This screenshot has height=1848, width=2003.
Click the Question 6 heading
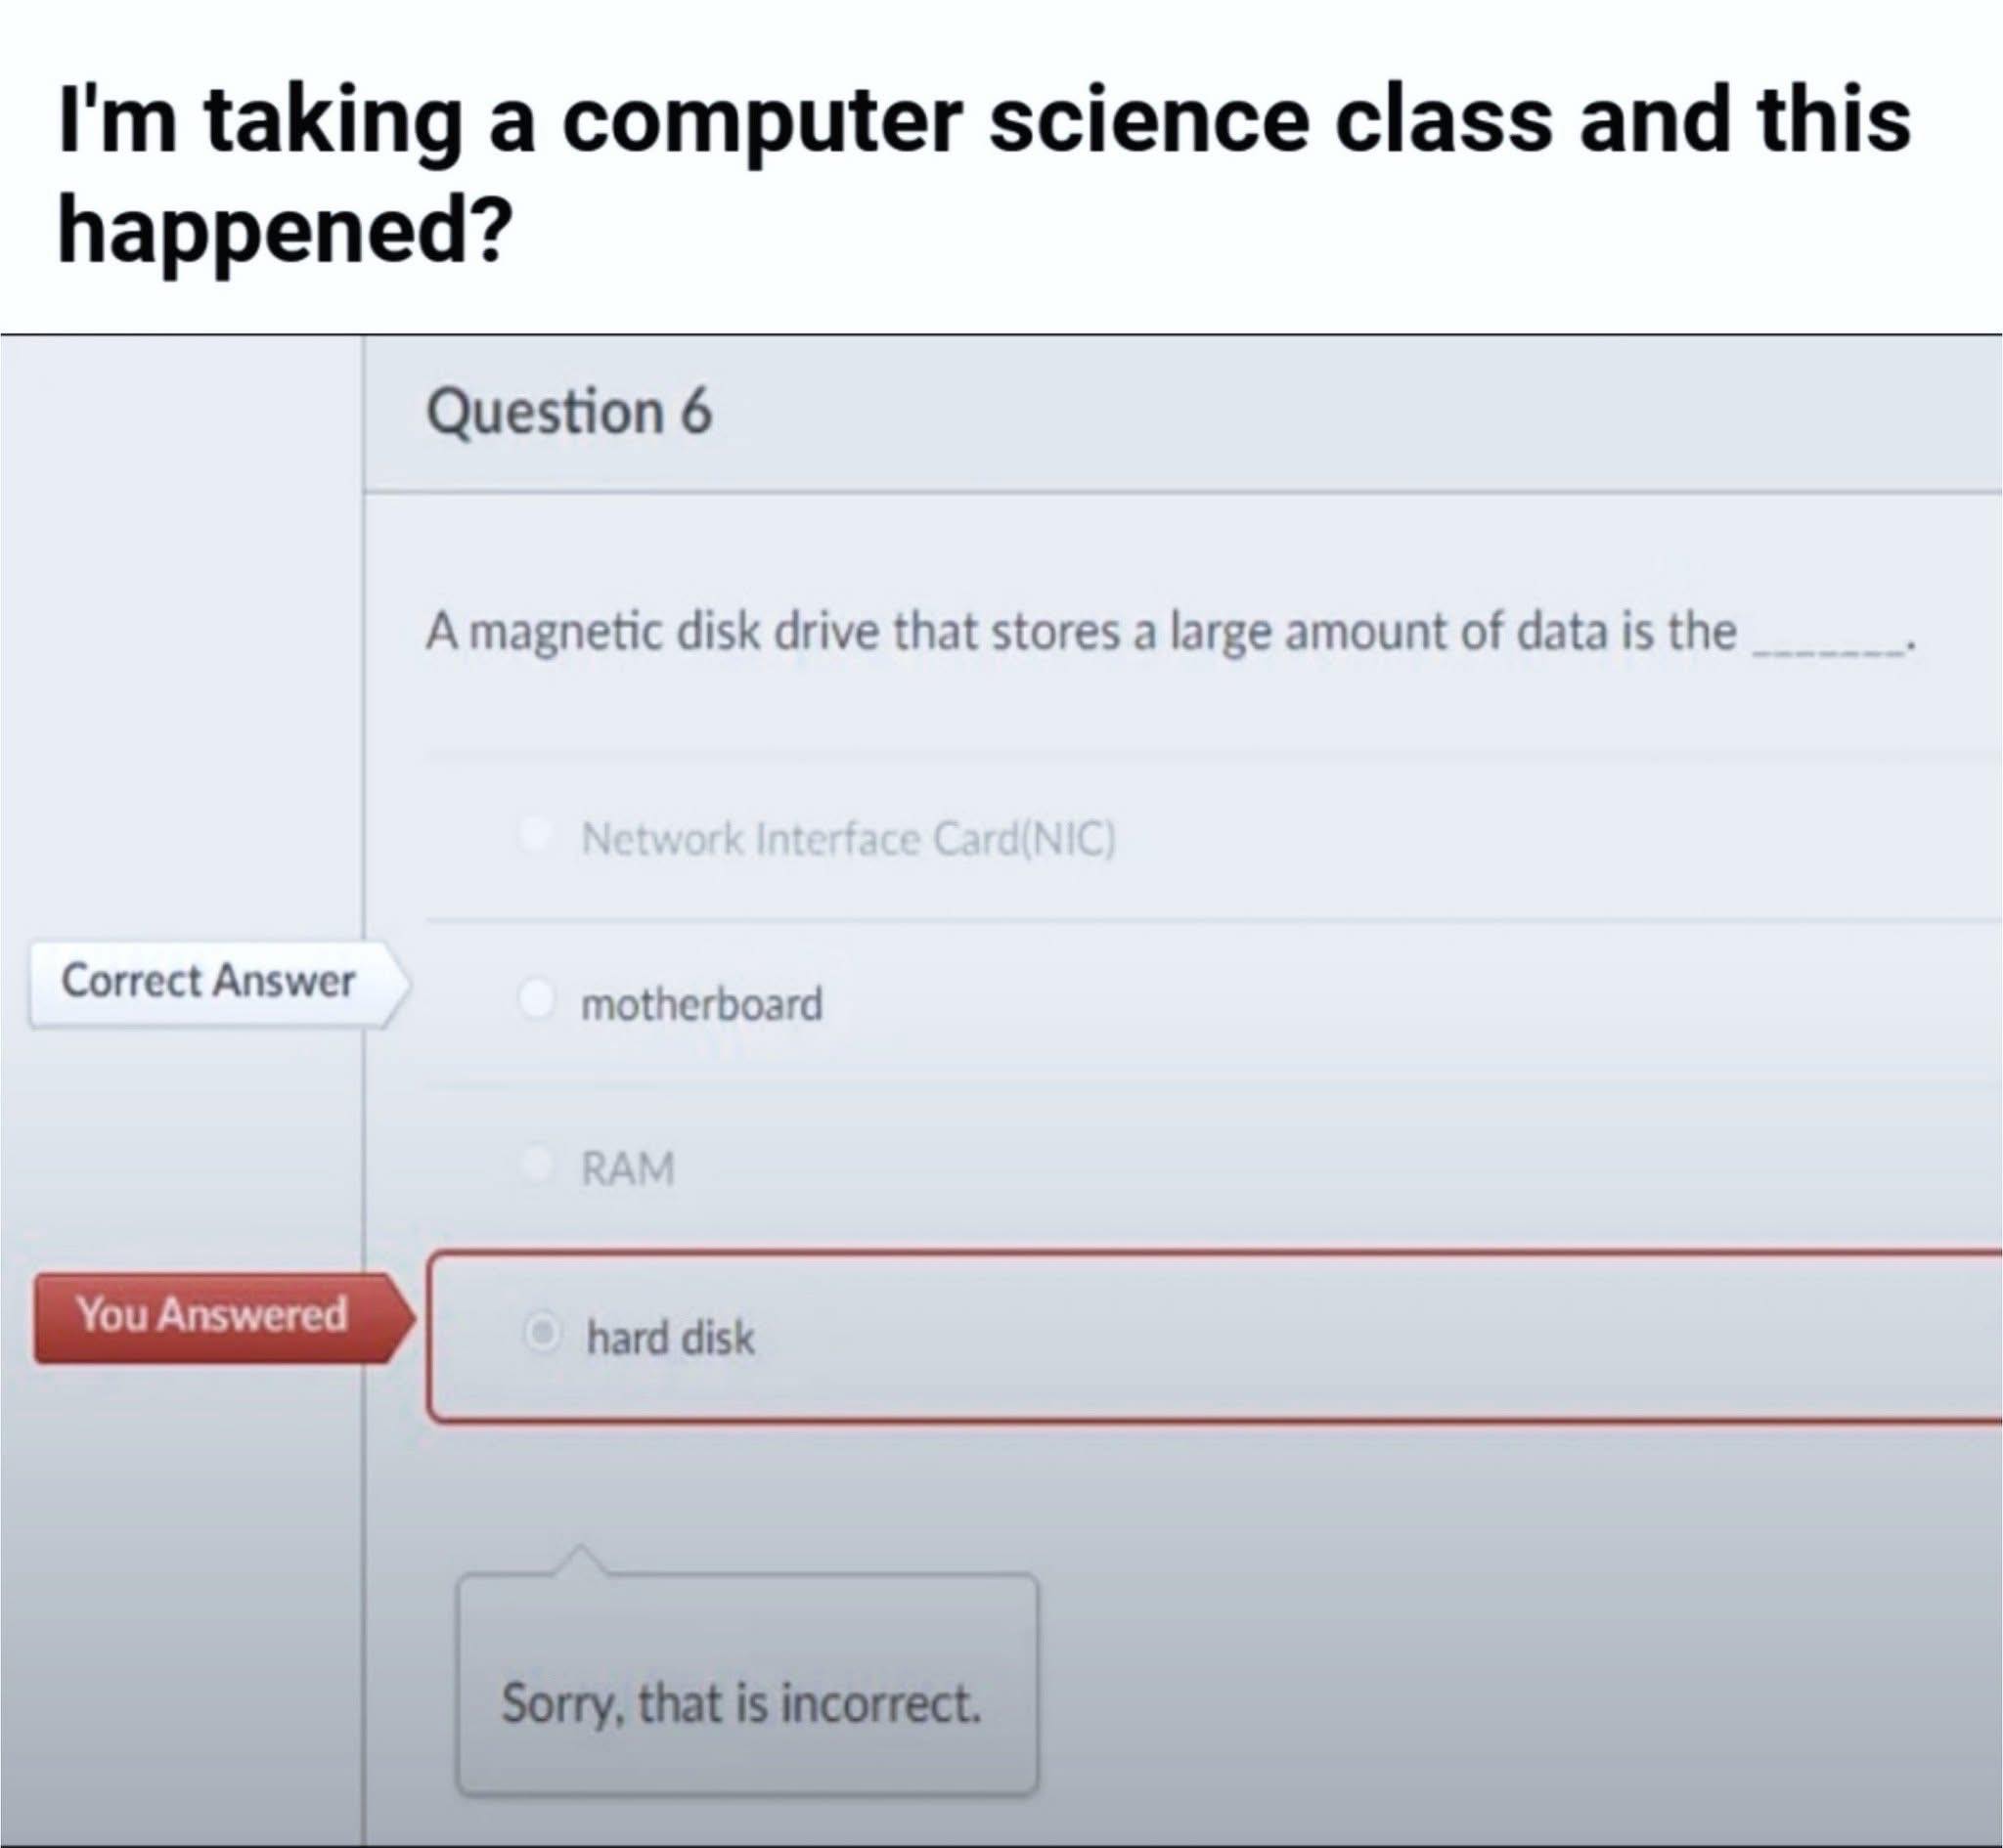point(569,412)
